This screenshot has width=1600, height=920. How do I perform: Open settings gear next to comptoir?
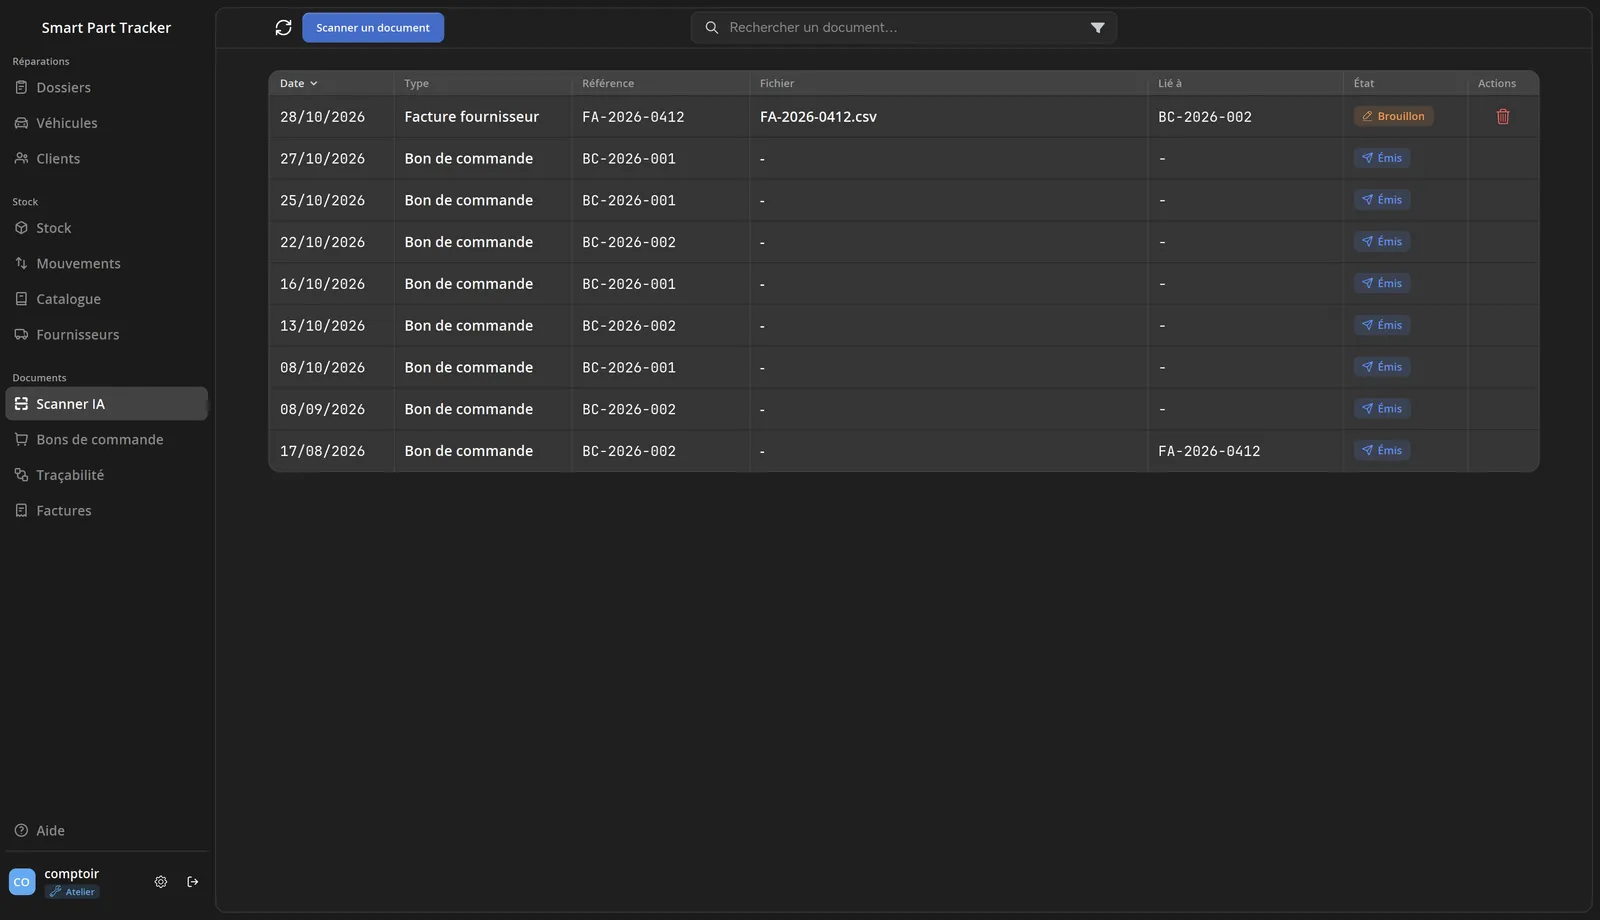coord(161,882)
